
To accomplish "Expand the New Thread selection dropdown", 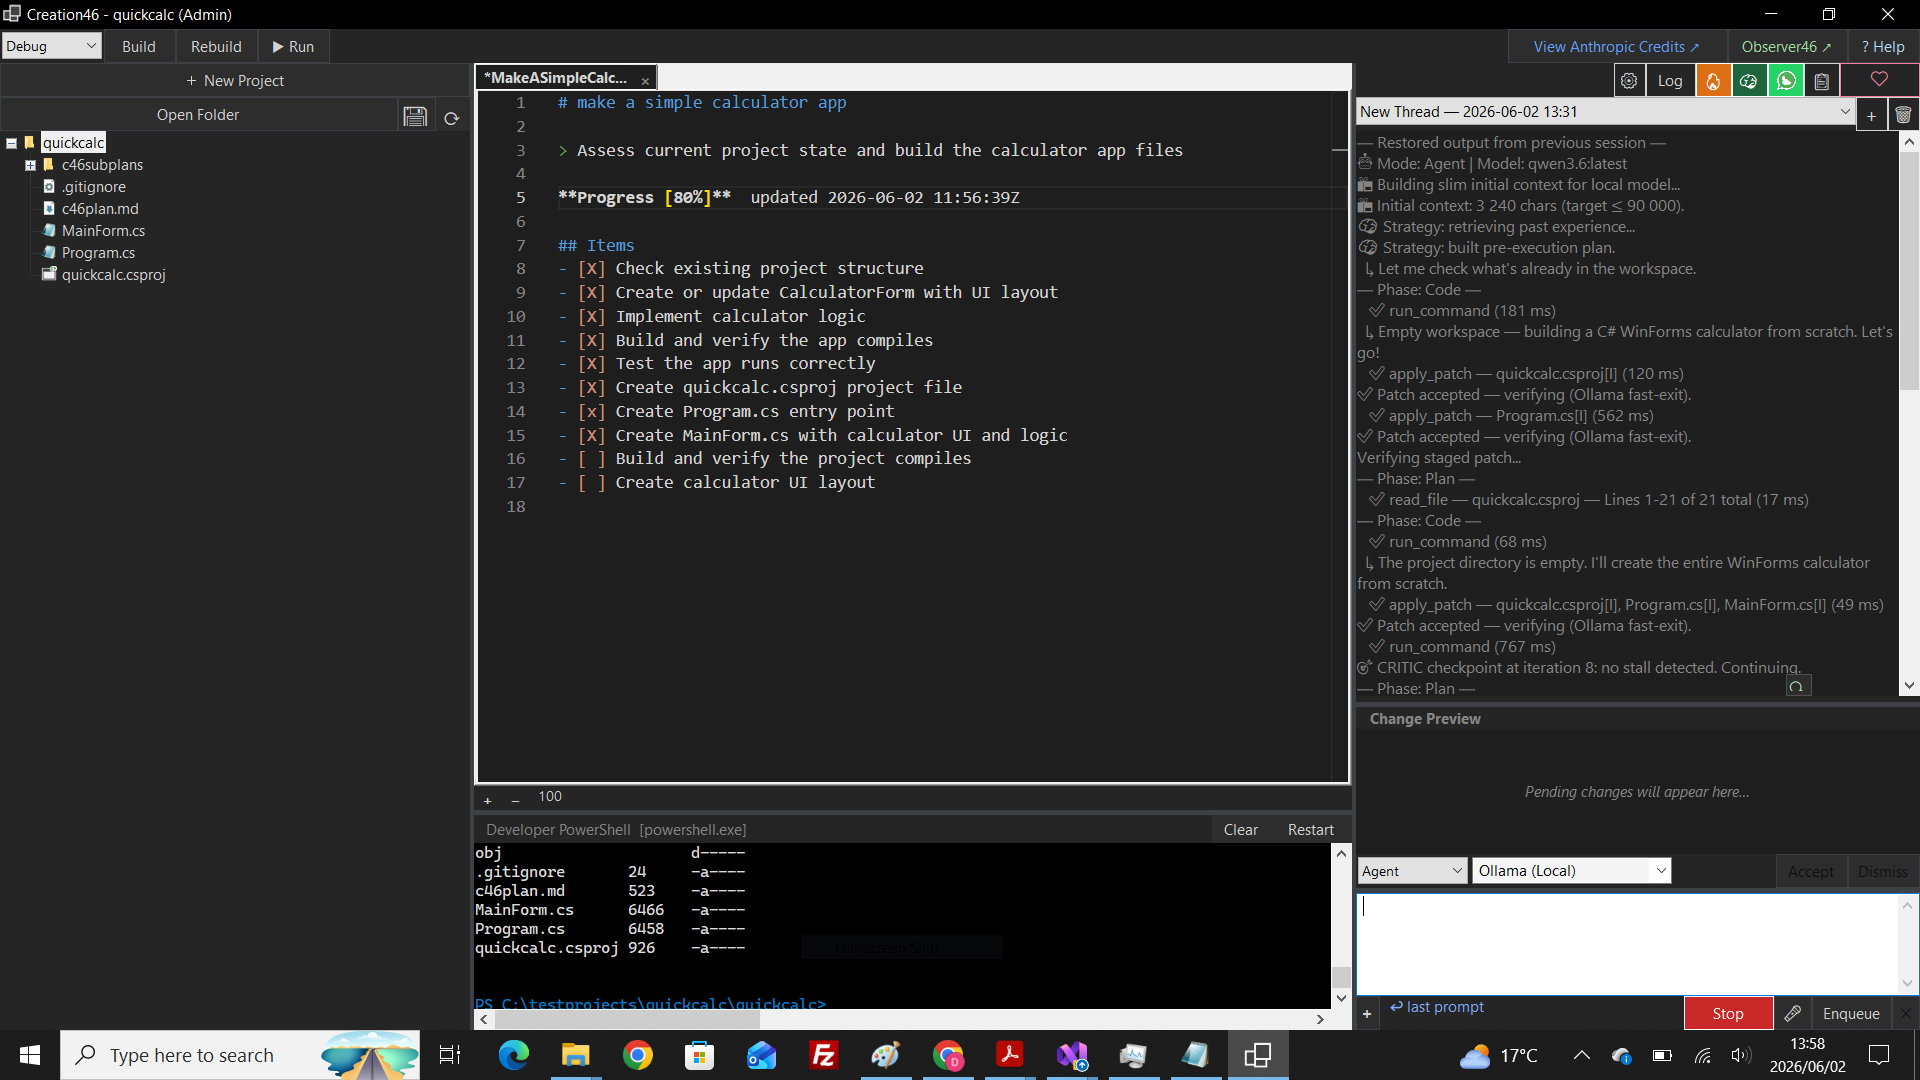I will [1845, 112].
